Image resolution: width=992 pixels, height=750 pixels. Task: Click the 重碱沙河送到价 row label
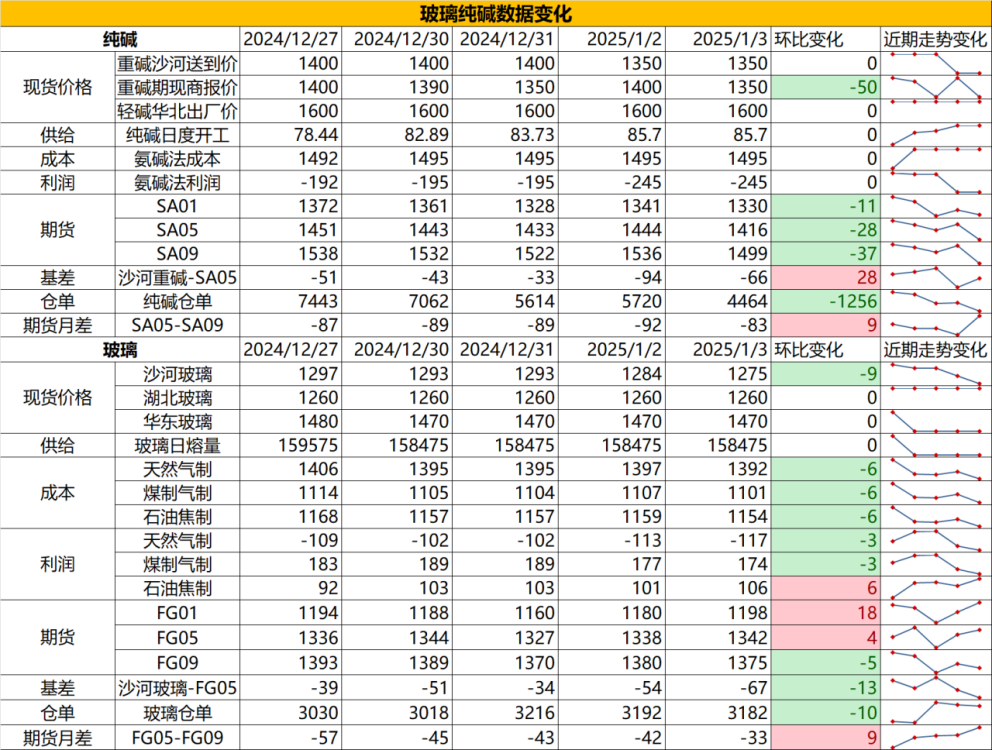[x=177, y=63]
